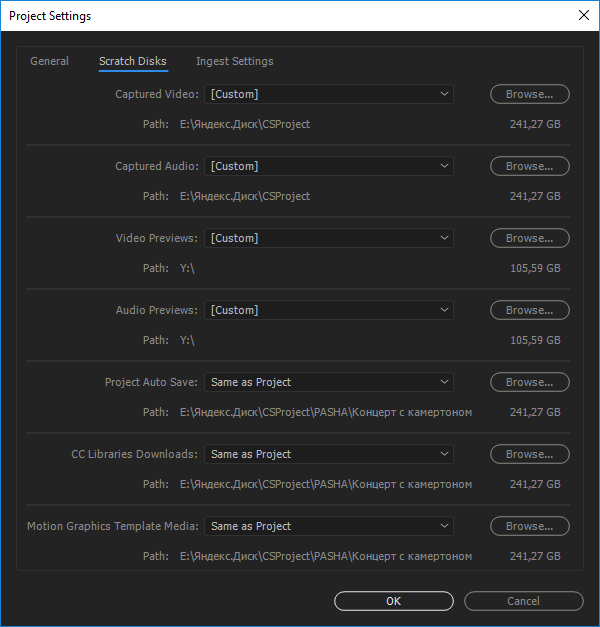Open the CC Libraries Downloads dropdown
600x627 pixels.
[x=329, y=454]
